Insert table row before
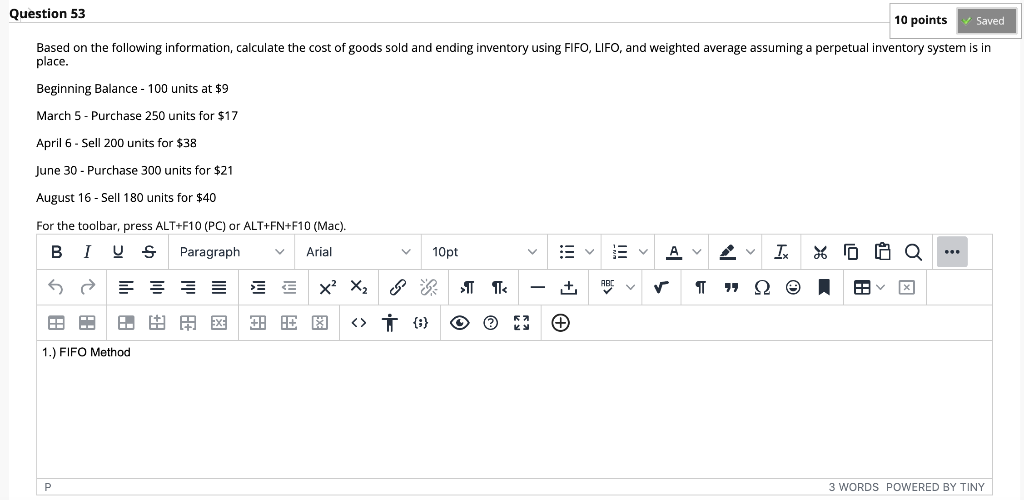 click(157, 322)
